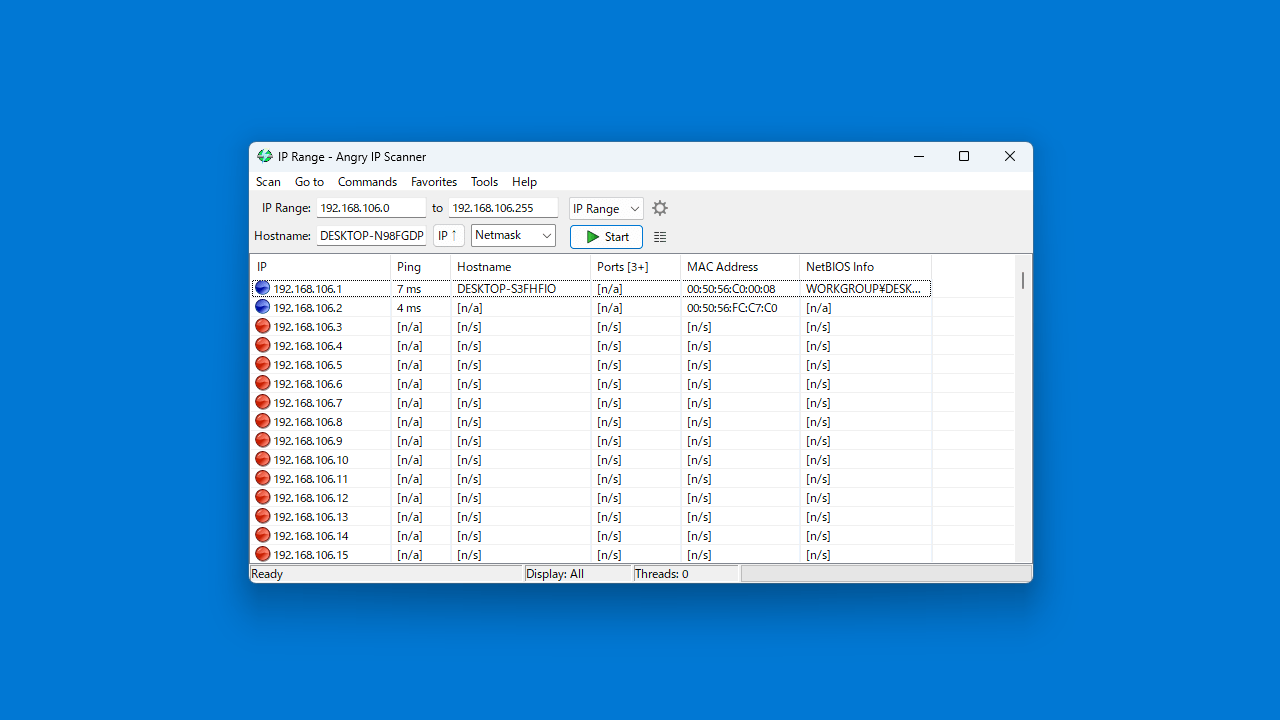Sort by the Ports [3+] column header

pos(635,267)
